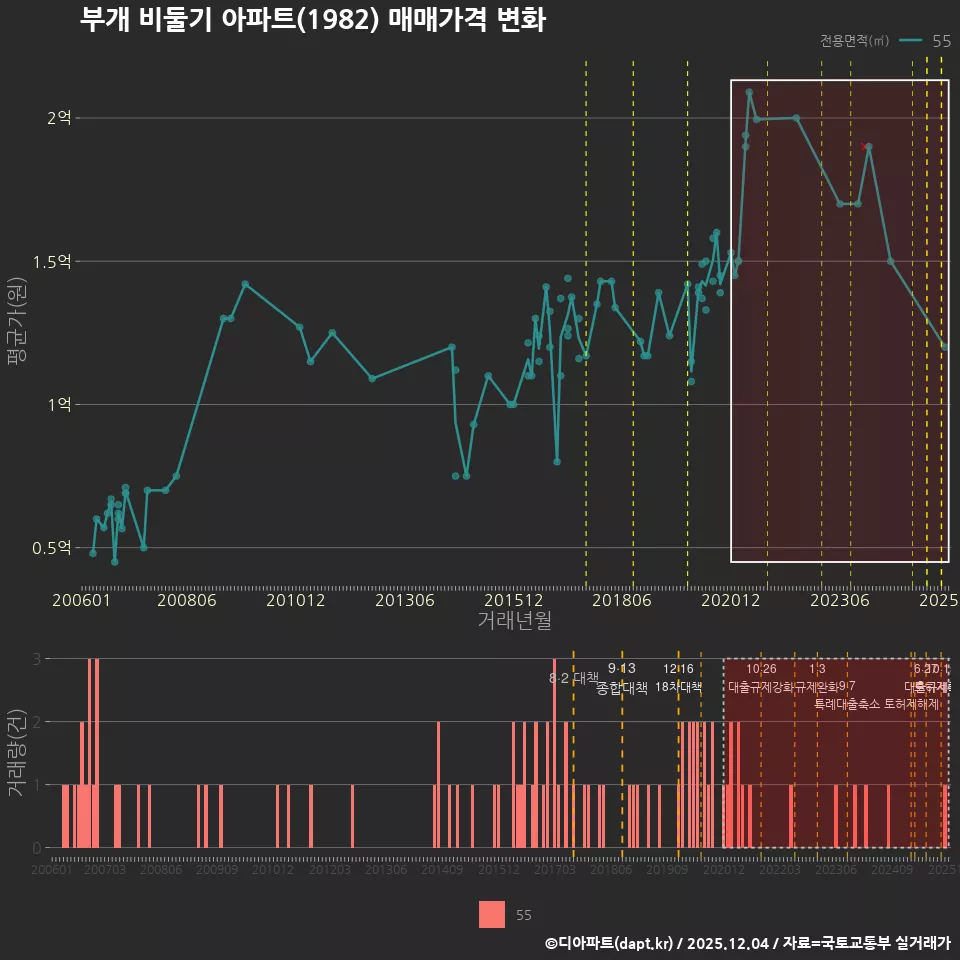This screenshot has width=960, height=960.
Task: Select the 12·16 18차대책 annotation
Action: pyautogui.click(x=679, y=678)
